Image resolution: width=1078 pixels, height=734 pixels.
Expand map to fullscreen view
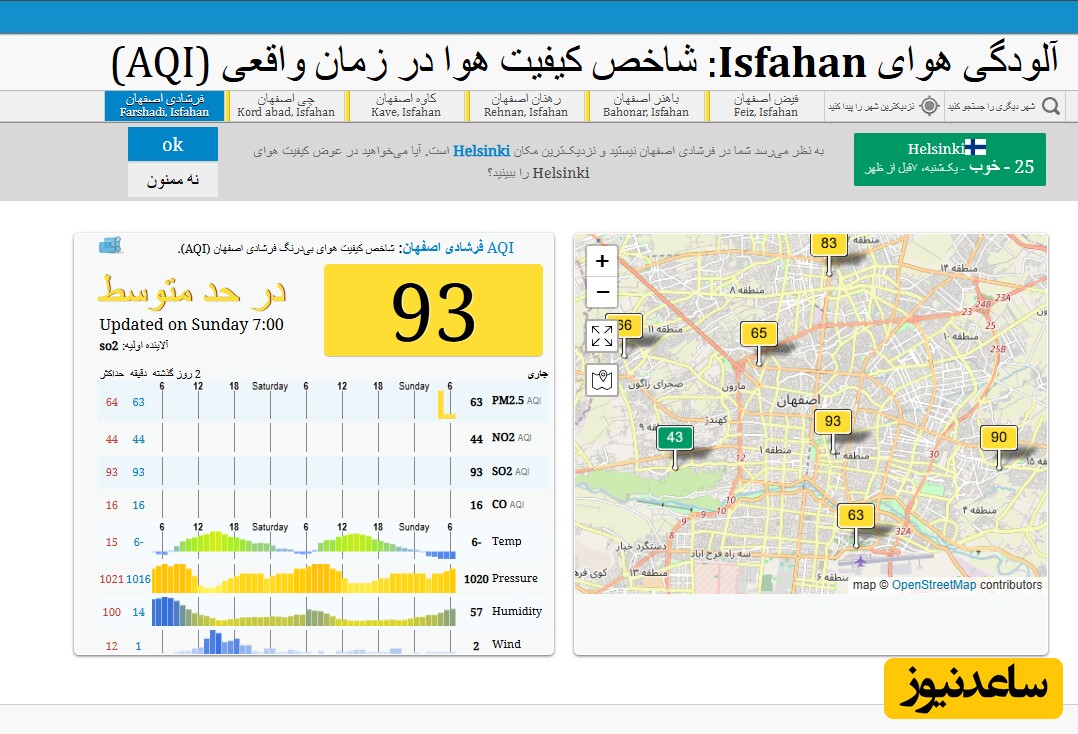[602, 336]
